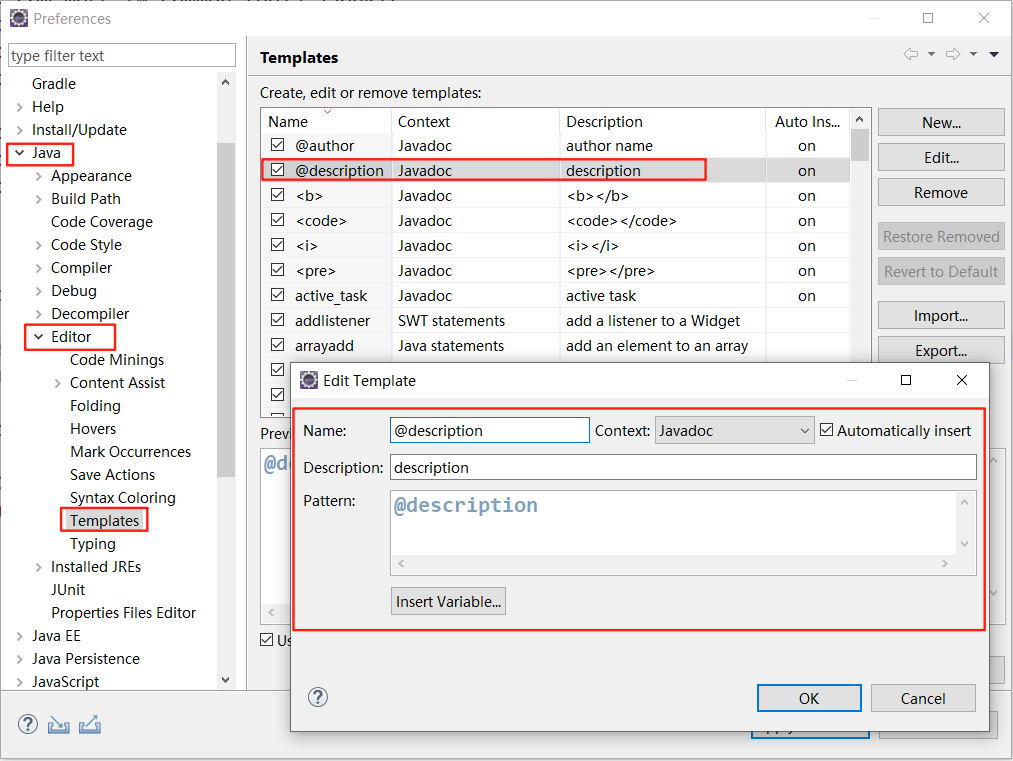Select Syntax Coloring in the tree
1013x761 pixels.
pyautogui.click(x=123, y=497)
